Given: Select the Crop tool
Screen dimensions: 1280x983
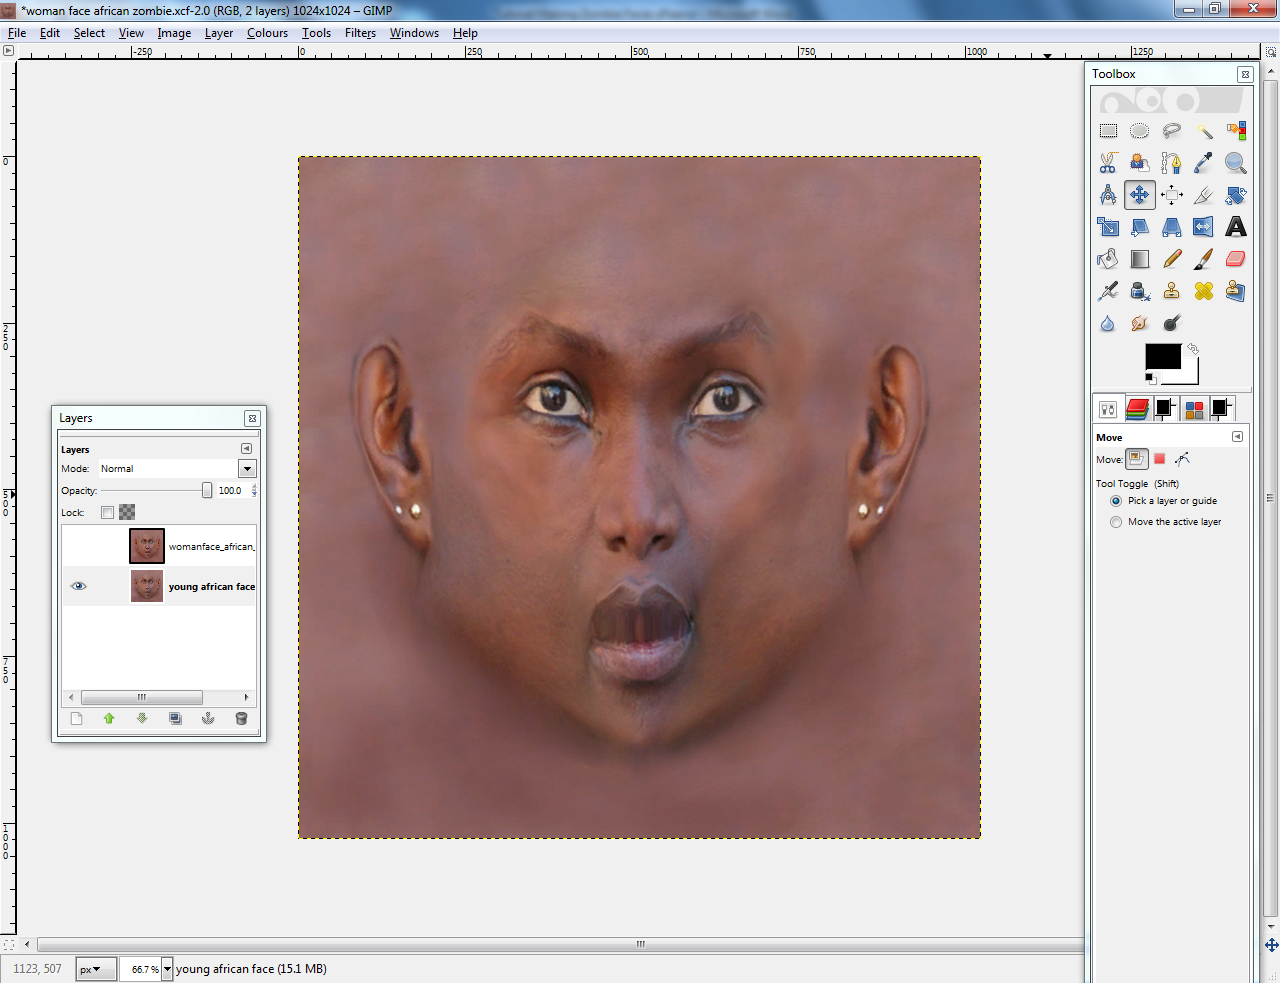Looking at the screenshot, I should point(1204,195).
